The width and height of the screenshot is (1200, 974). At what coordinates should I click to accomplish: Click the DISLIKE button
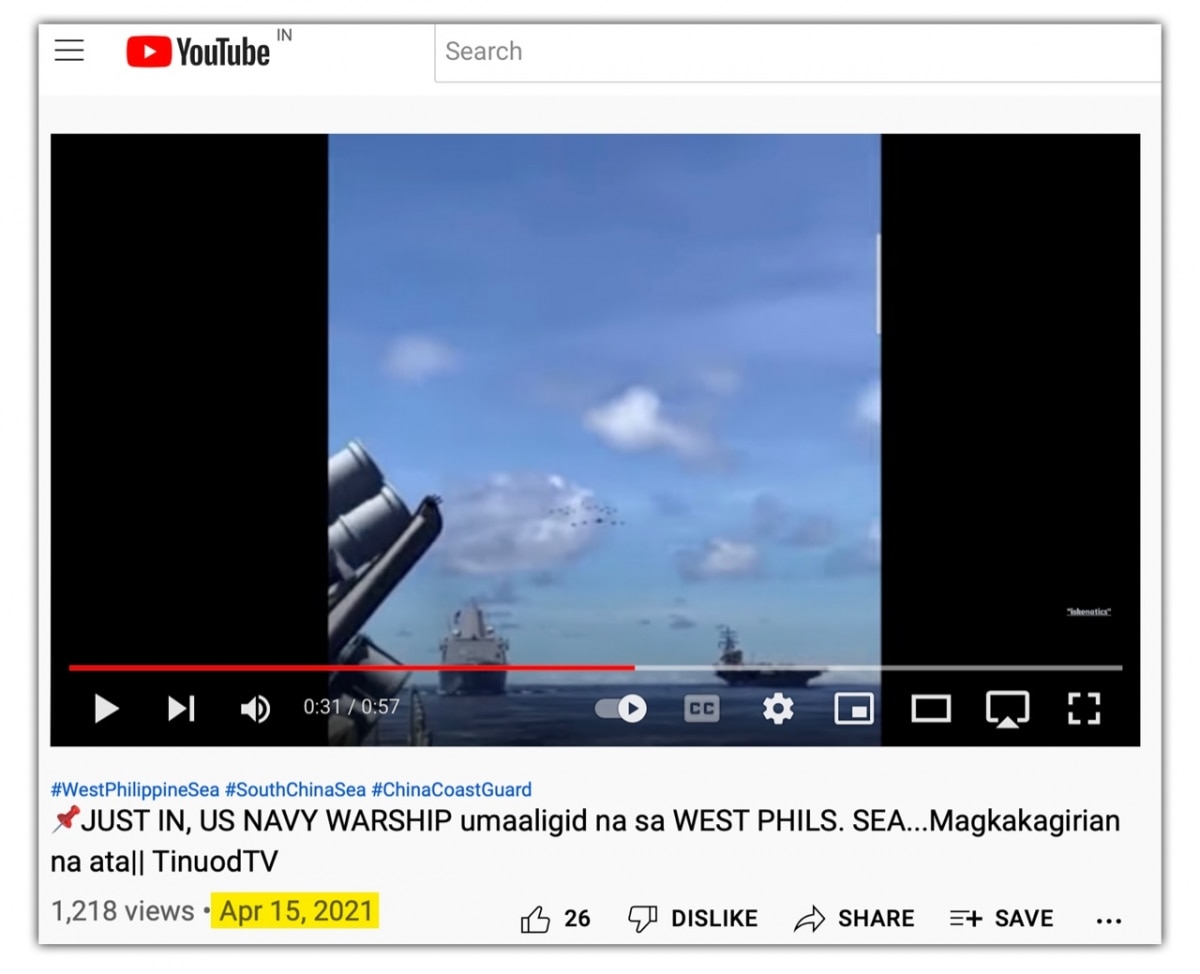click(x=692, y=918)
